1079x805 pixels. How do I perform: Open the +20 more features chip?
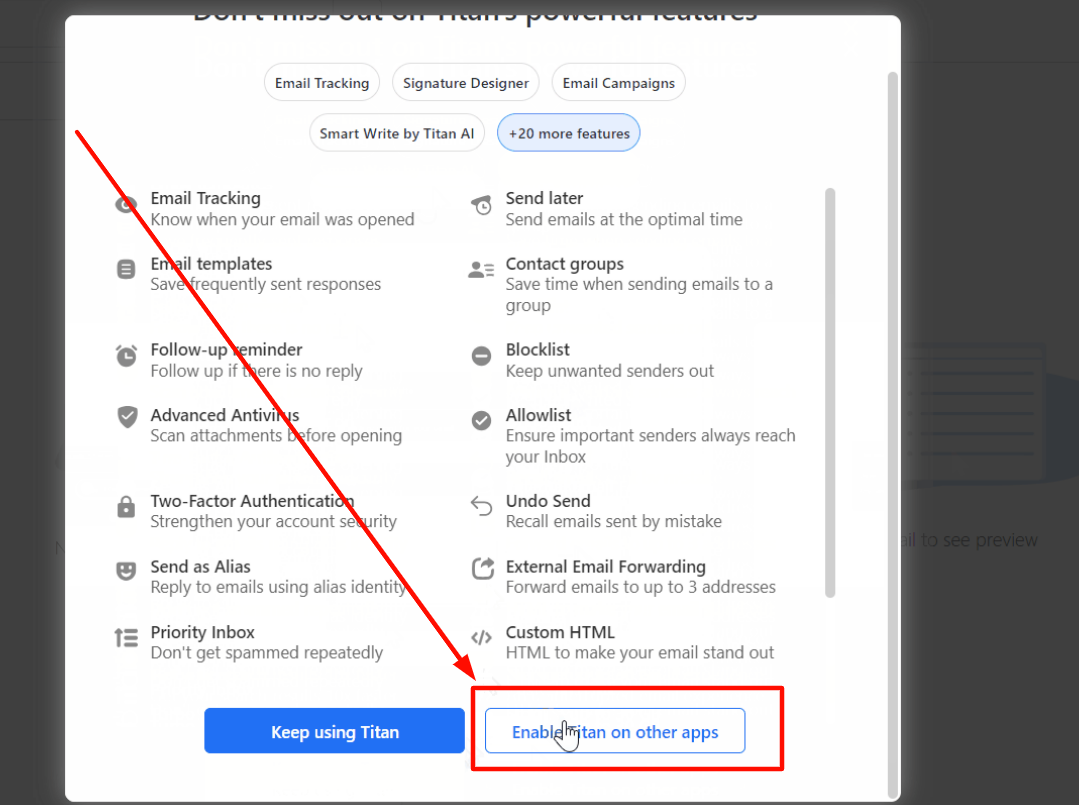(569, 133)
